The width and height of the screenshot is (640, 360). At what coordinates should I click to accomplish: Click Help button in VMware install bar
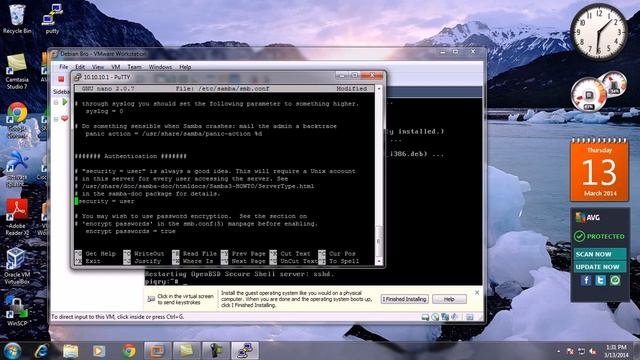tap(449, 299)
